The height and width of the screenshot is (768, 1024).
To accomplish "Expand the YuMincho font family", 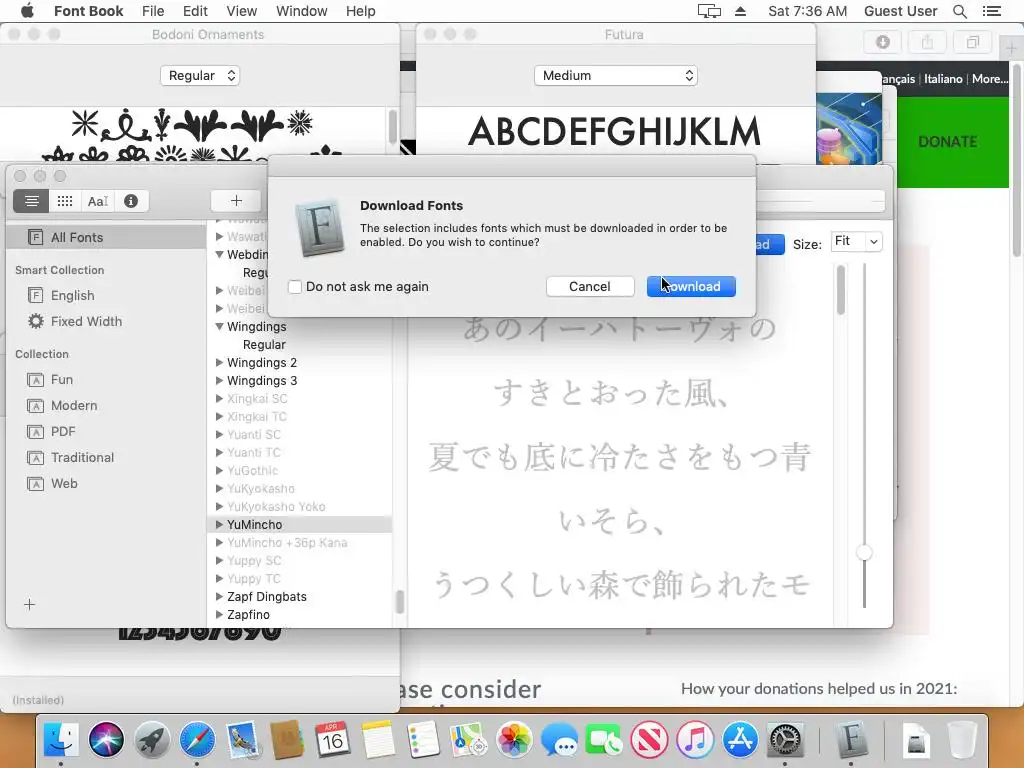I will (219, 524).
